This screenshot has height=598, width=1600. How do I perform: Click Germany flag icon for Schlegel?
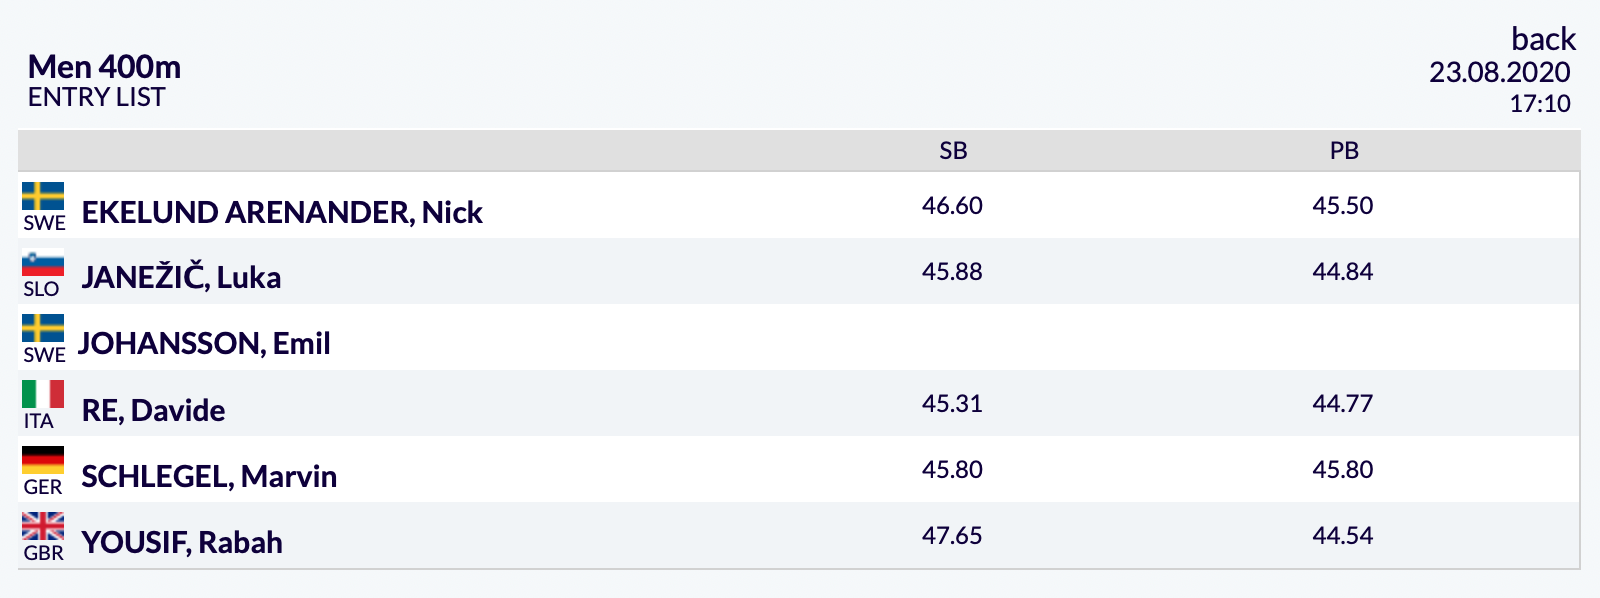pos(43,460)
